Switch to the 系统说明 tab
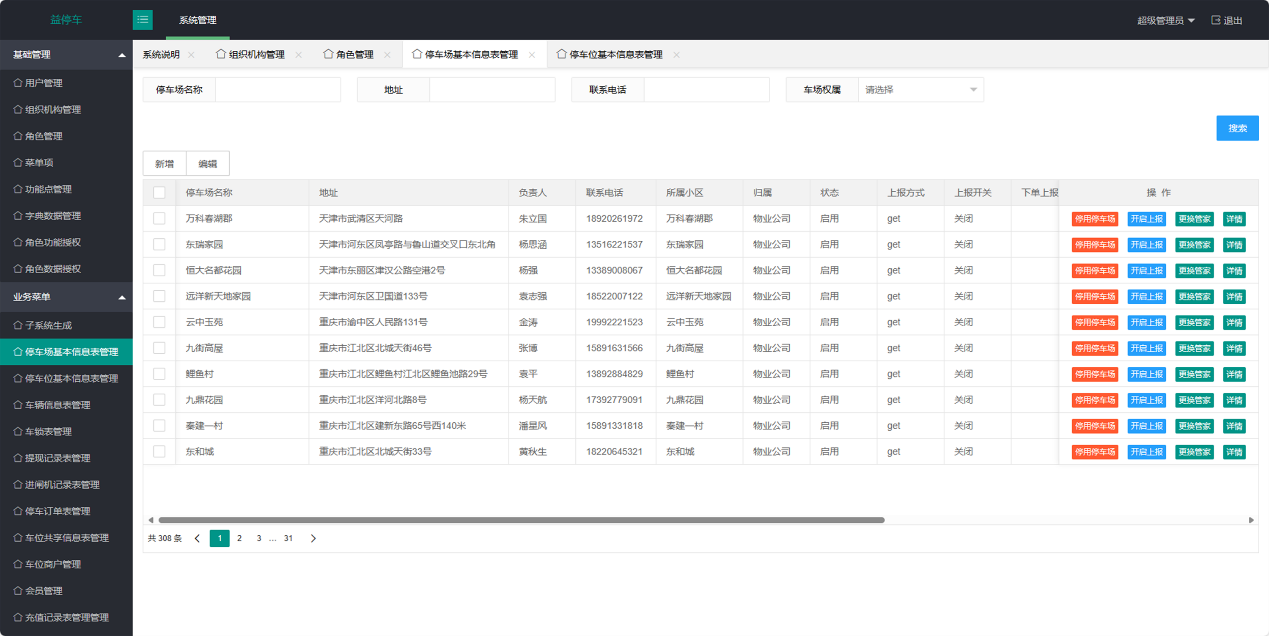 tap(161, 55)
